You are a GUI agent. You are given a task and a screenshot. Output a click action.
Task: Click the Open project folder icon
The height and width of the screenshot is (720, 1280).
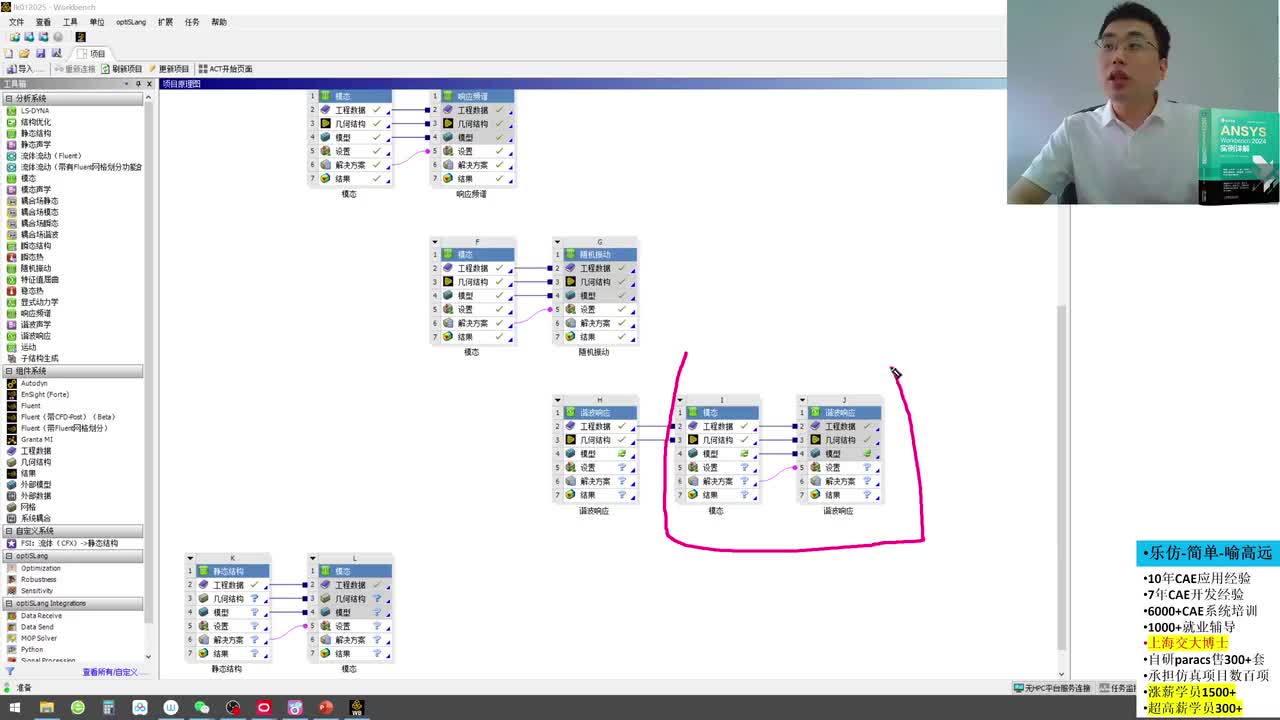(x=24, y=53)
